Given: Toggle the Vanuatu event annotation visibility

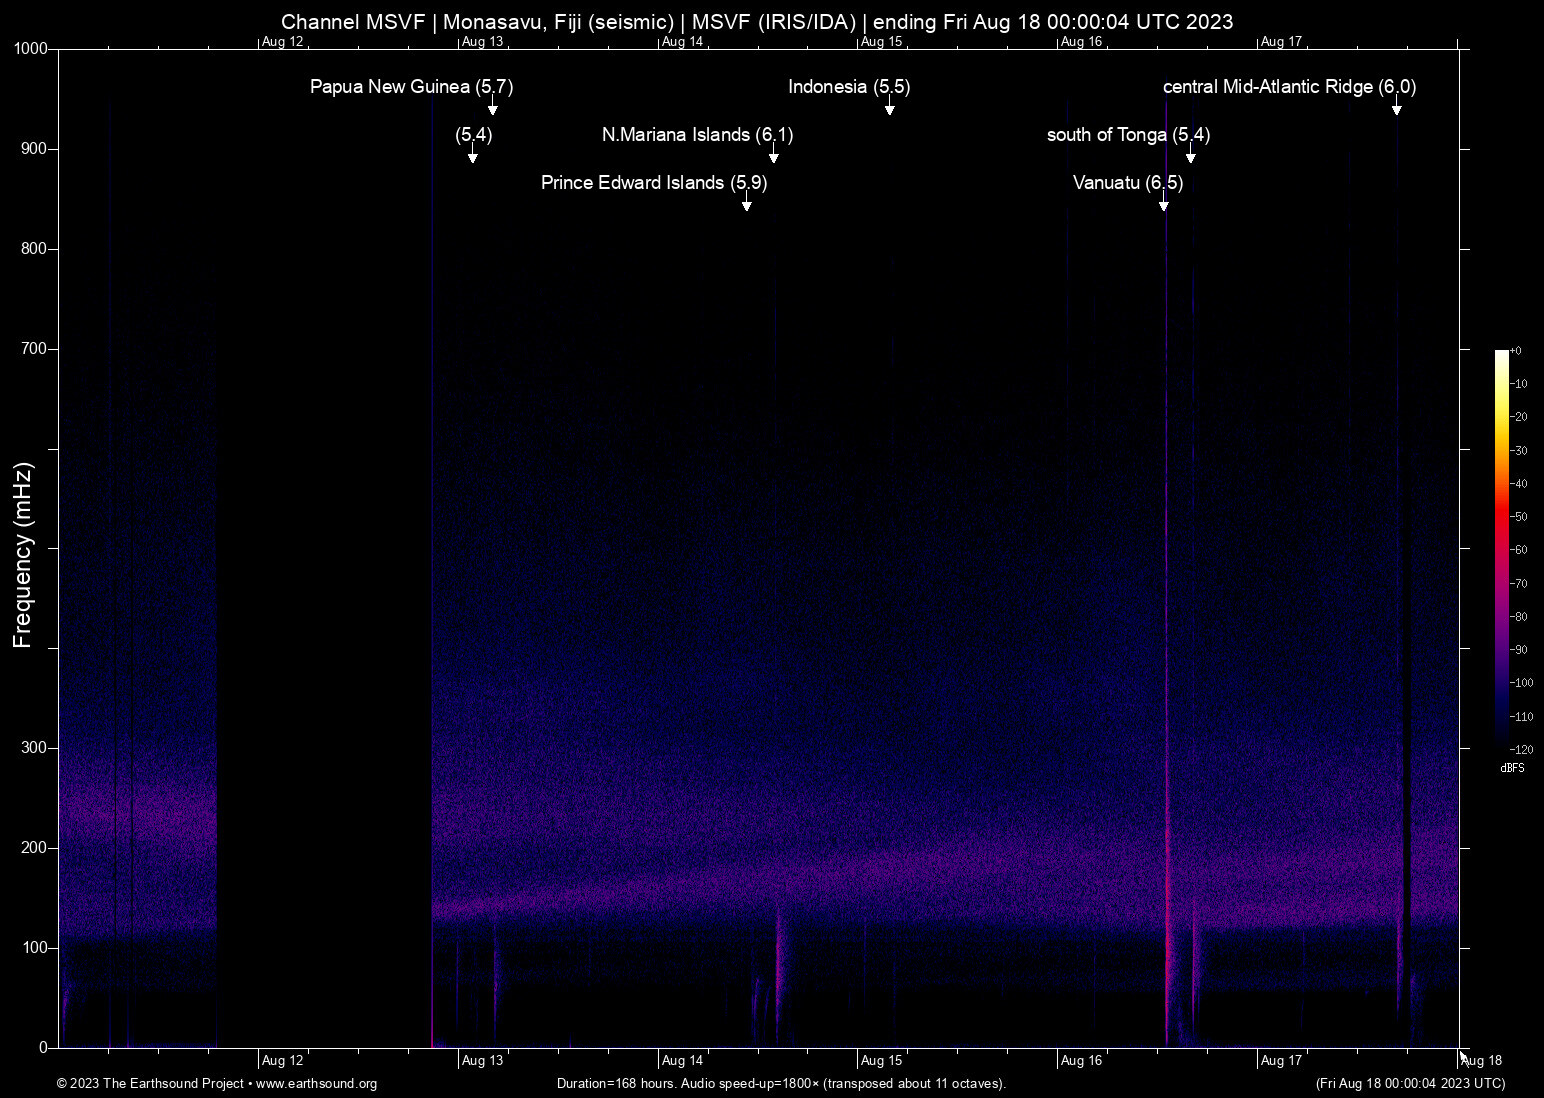Looking at the screenshot, I should coord(1126,184).
